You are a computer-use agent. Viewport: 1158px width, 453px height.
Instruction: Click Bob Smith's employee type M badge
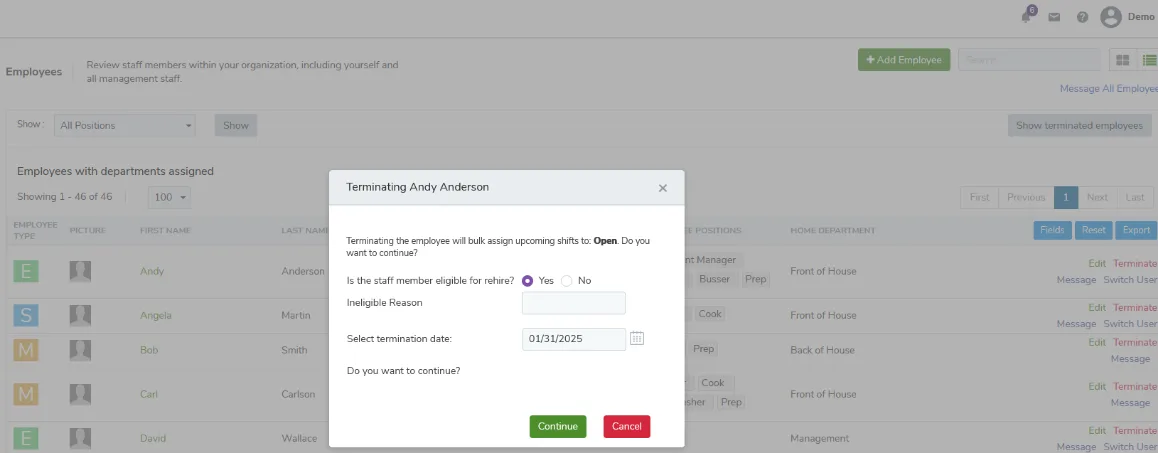point(25,350)
